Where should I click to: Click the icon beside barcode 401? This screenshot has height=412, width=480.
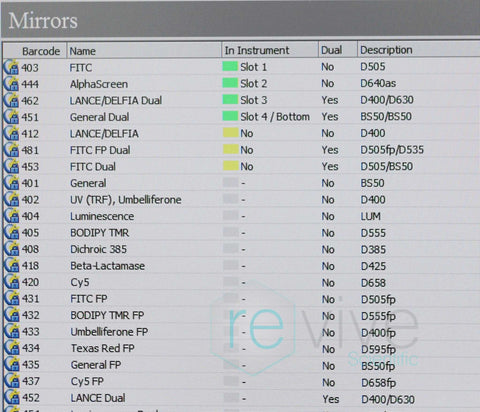click(11, 183)
